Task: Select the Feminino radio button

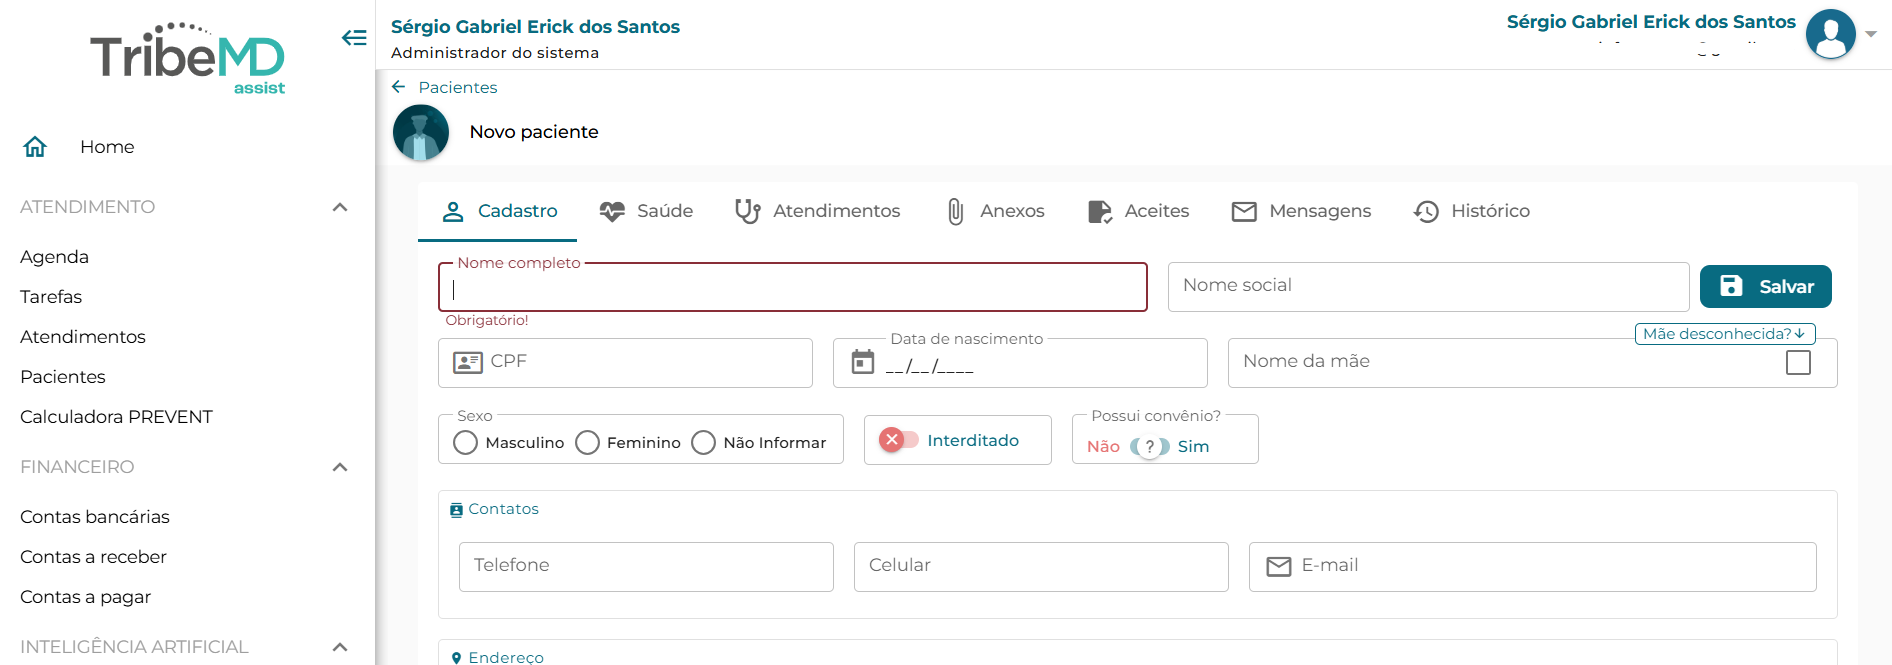Action: (x=587, y=442)
